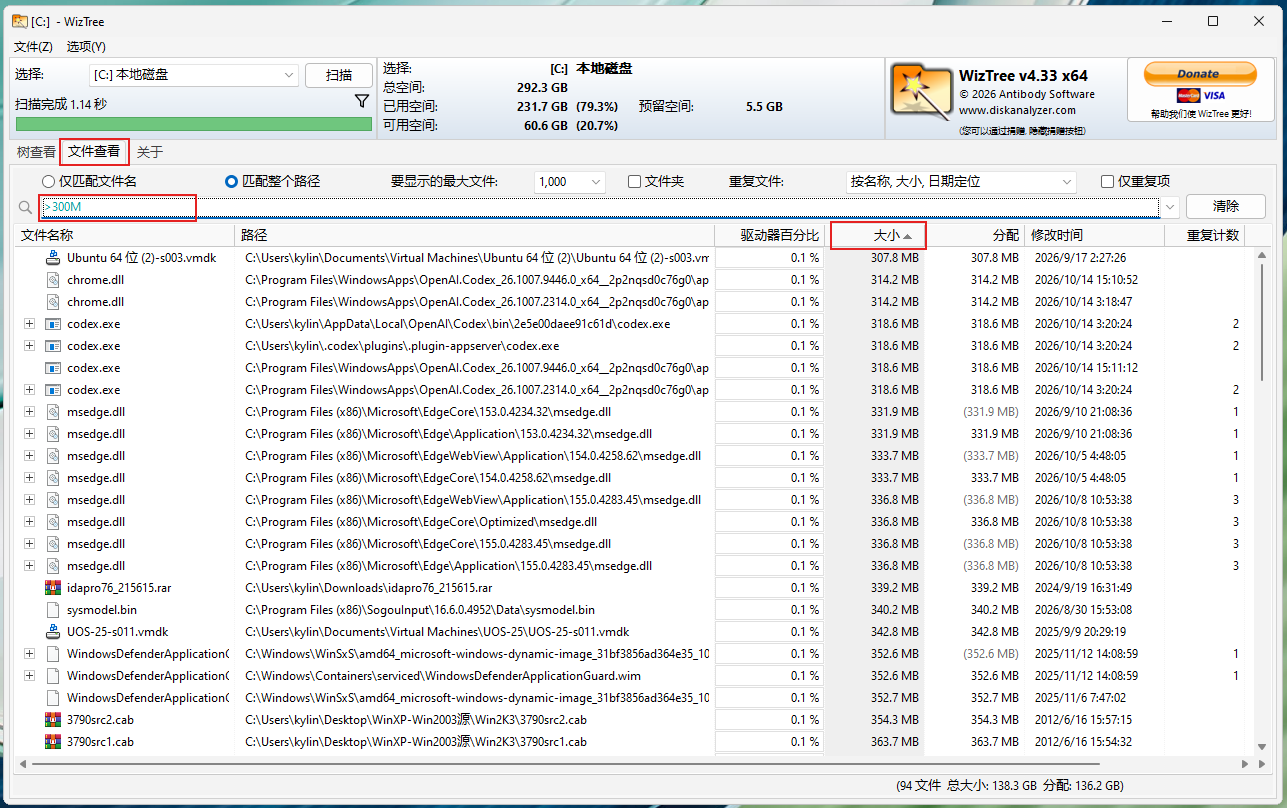Image resolution: width=1287 pixels, height=808 pixels.
Task: Open the [C:] 本地磁盘 drive dropdown
Action: pos(194,75)
